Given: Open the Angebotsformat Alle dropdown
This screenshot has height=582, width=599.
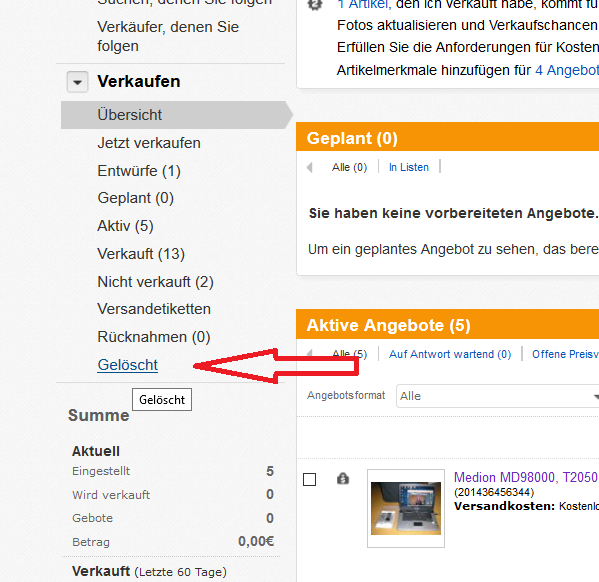Looking at the screenshot, I should pos(498,396).
